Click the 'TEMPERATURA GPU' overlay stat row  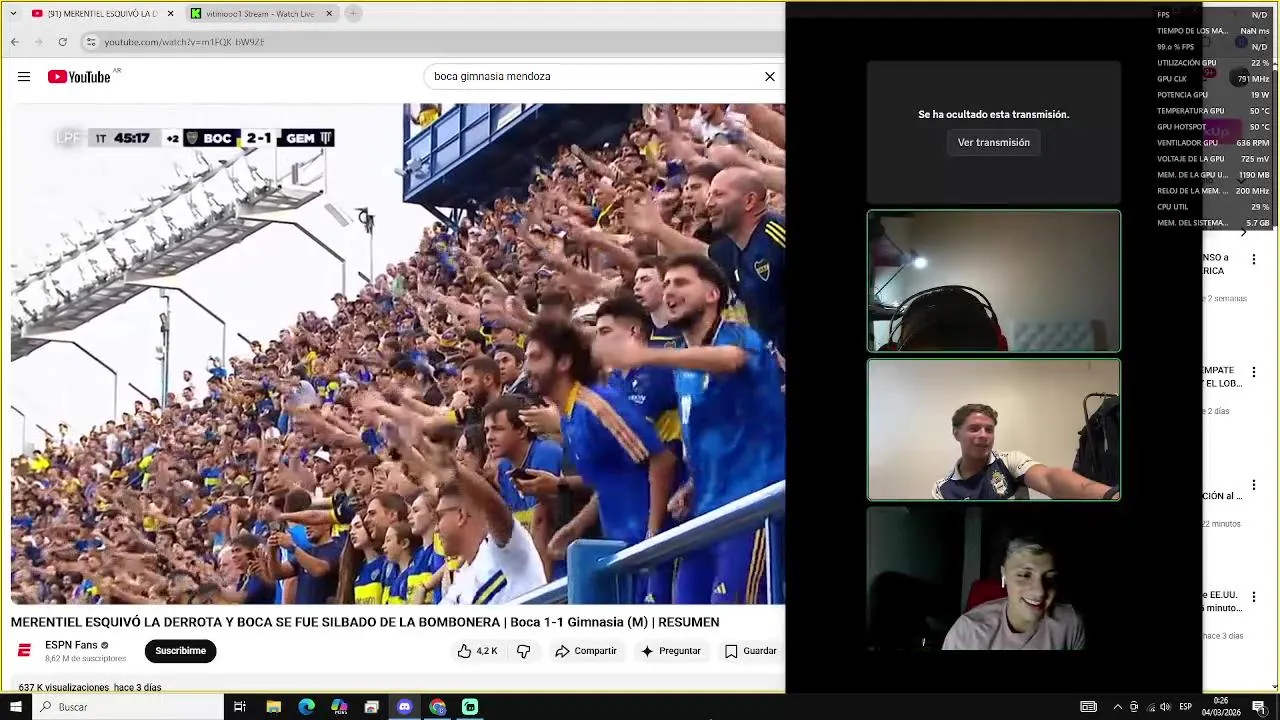pyautogui.click(x=1213, y=111)
